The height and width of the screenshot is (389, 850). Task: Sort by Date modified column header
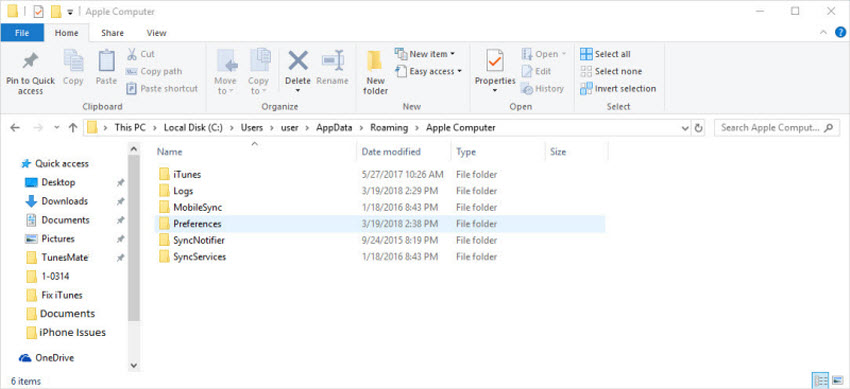[x=403, y=152]
